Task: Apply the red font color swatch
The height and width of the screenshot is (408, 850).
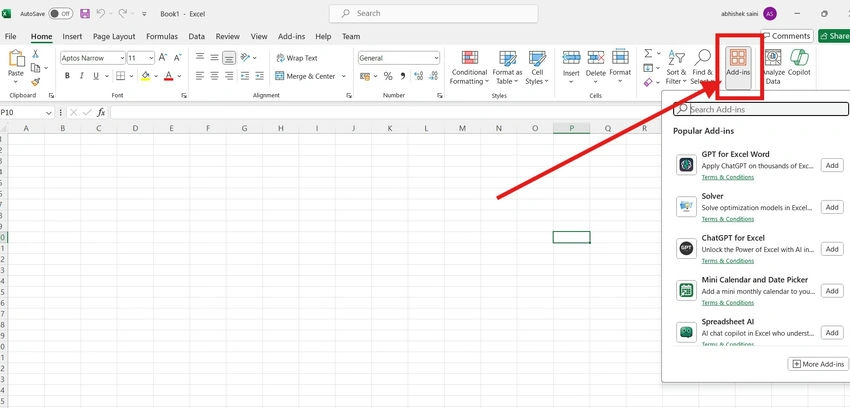Action: [169, 76]
